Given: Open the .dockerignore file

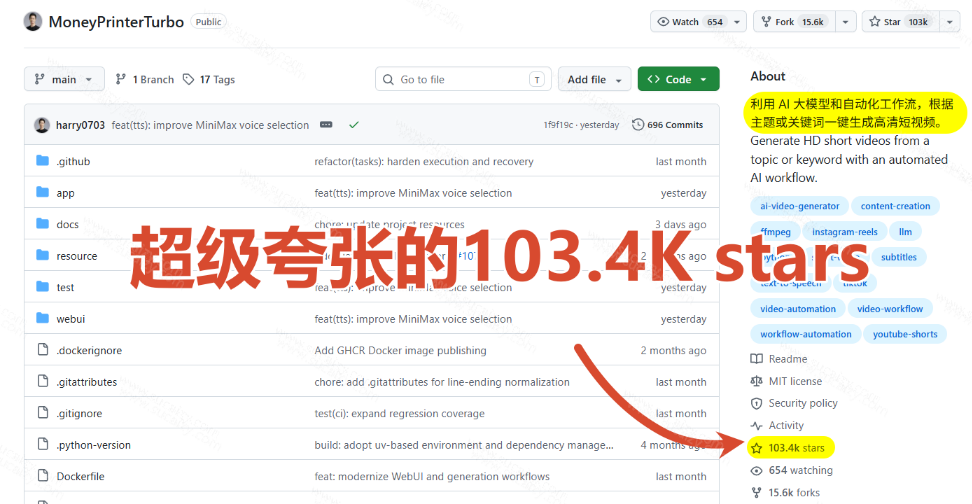Looking at the screenshot, I should click(89, 350).
